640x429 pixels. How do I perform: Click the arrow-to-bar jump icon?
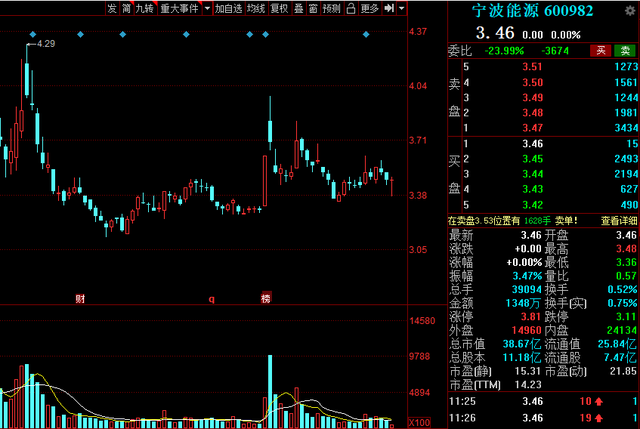pyautogui.click(x=389, y=8)
